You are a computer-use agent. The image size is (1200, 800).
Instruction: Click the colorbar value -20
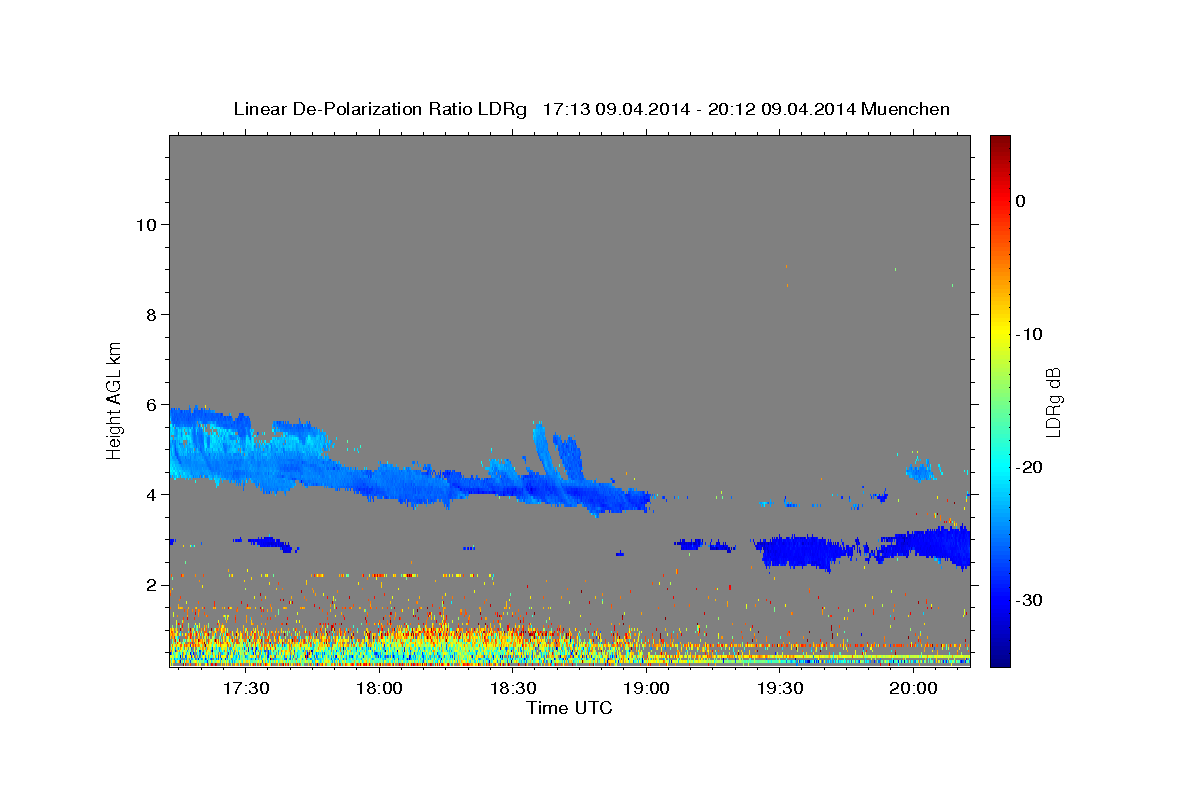tap(1030, 467)
